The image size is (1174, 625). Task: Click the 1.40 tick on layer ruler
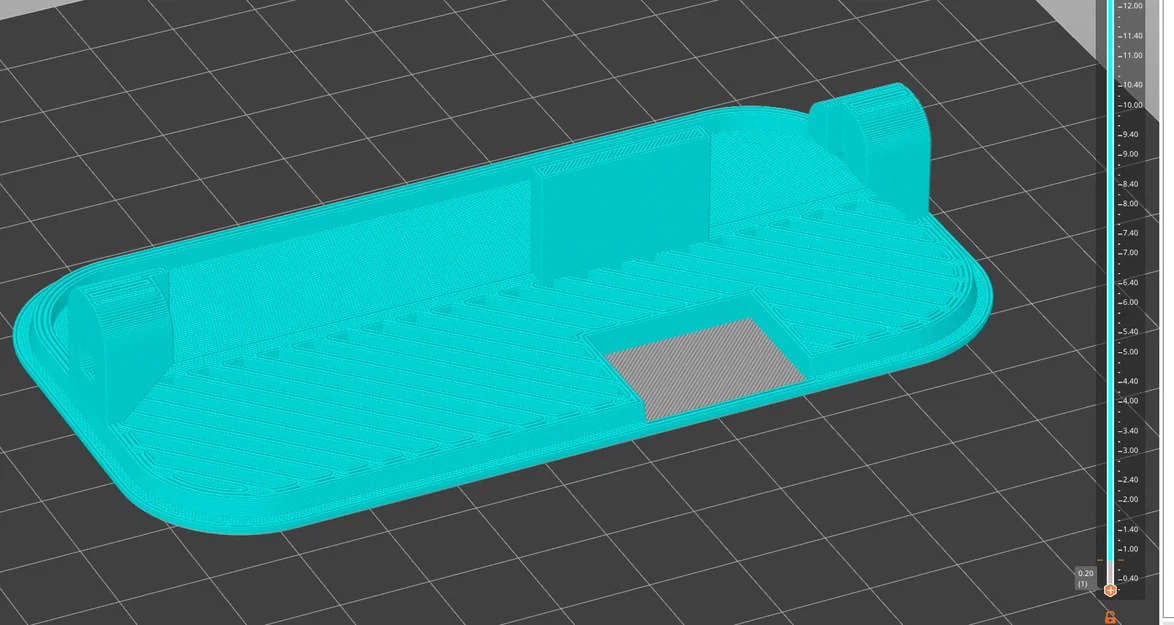(x=1130, y=530)
